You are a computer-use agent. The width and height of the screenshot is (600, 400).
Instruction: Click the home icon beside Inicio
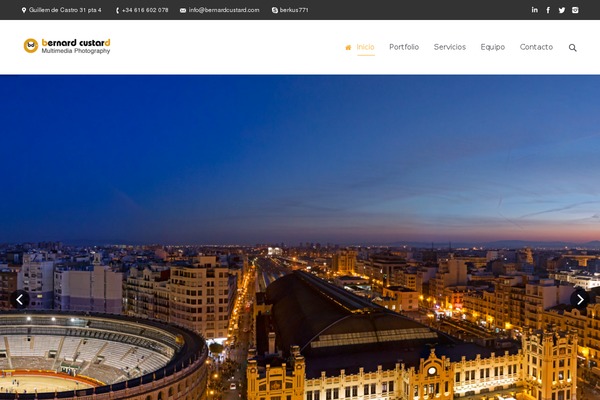[348, 47]
